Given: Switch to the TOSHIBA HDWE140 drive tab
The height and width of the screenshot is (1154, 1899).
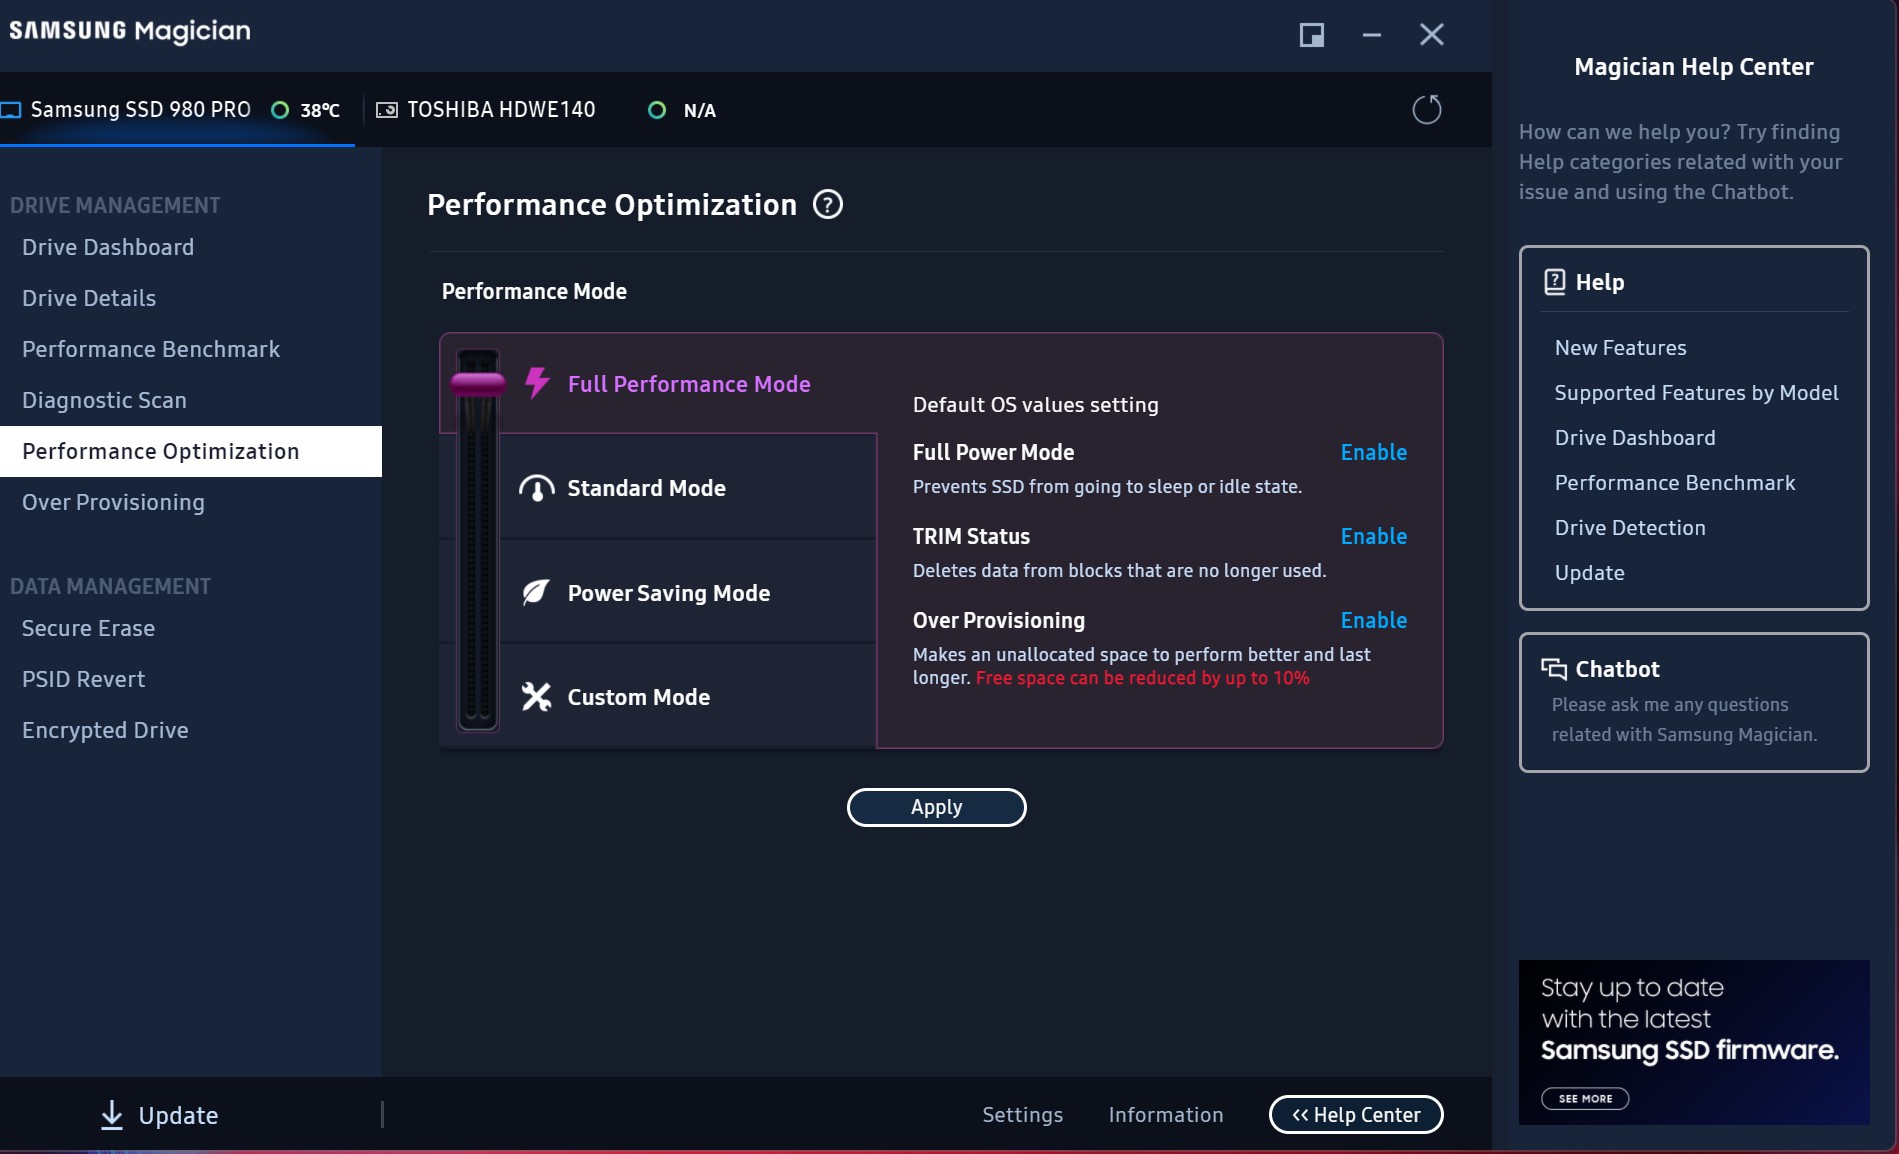Looking at the screenshot, I should point(500,110).
